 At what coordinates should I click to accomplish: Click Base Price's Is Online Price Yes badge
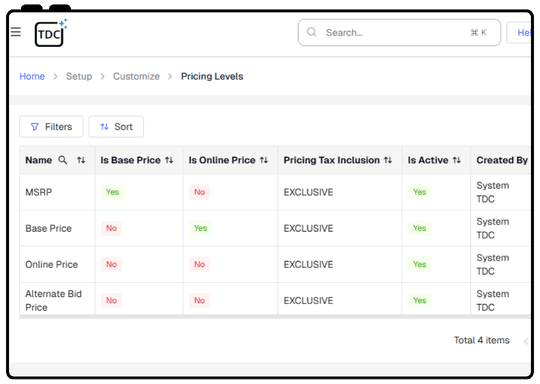(200, 228)
